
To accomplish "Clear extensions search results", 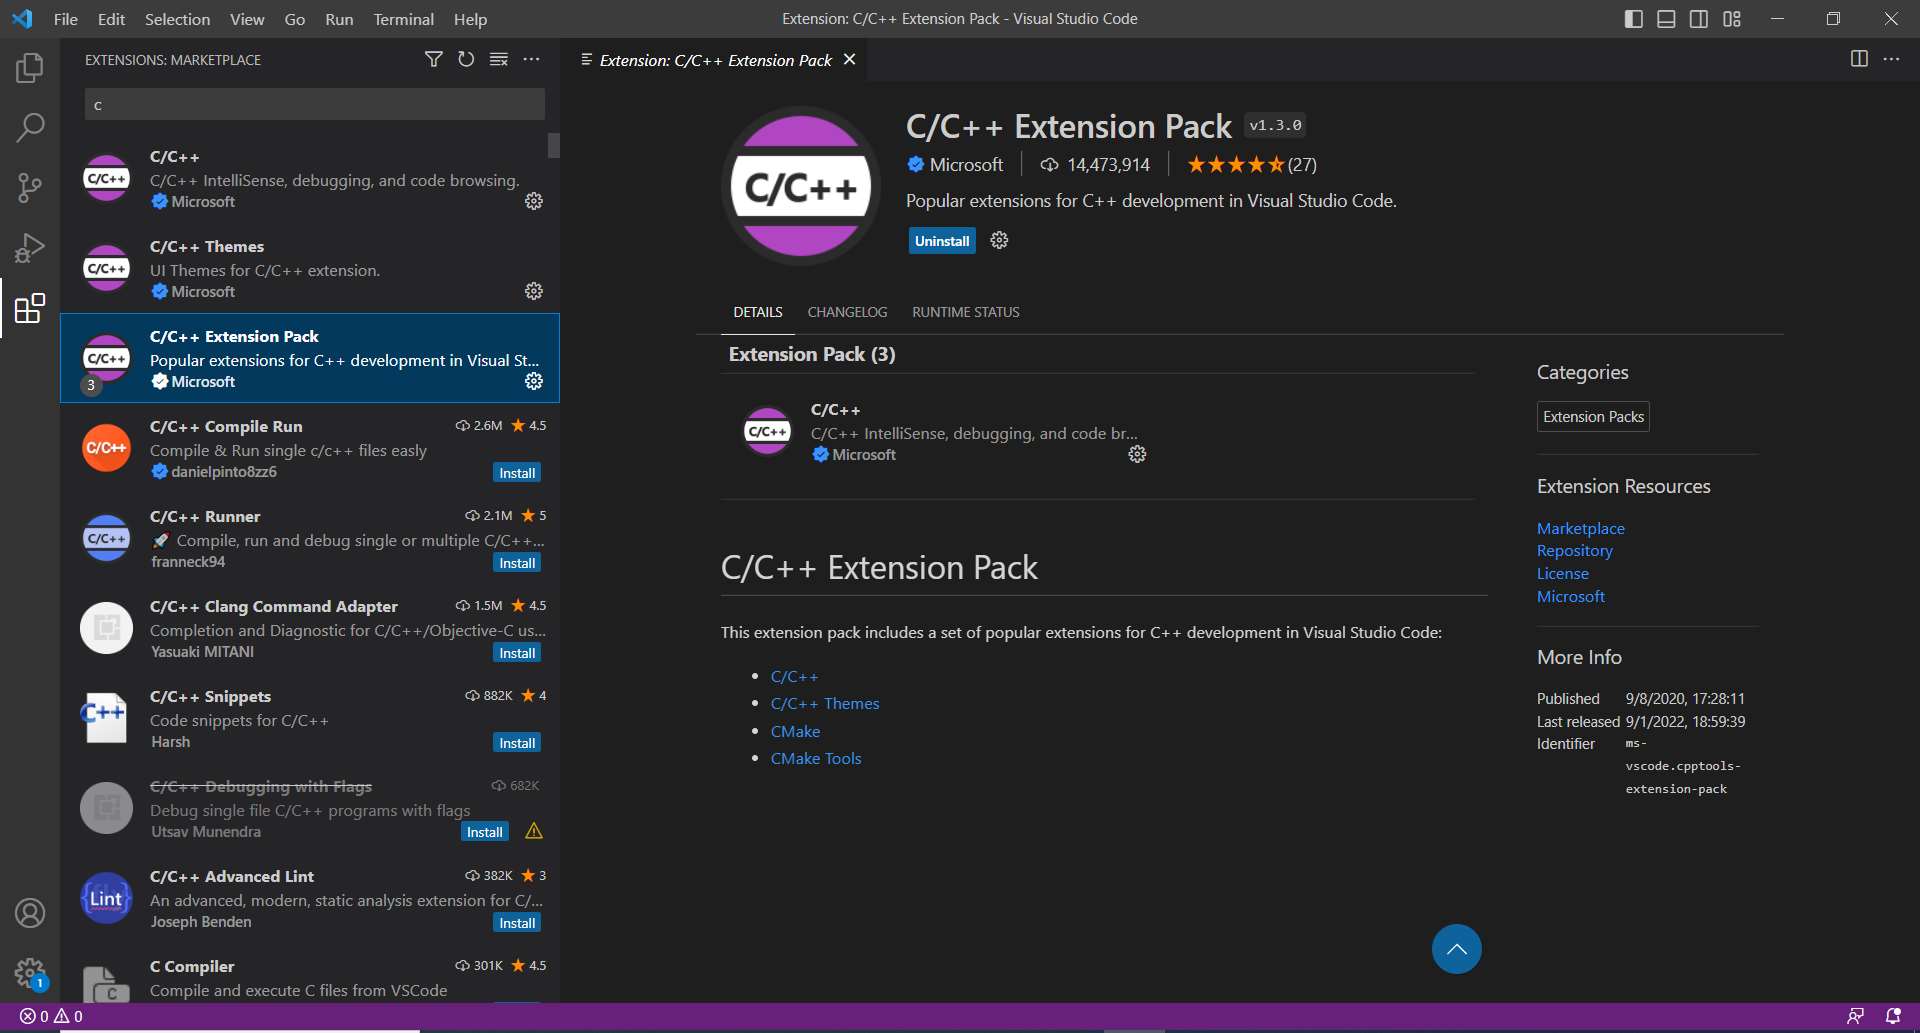I will coord(499,60).
